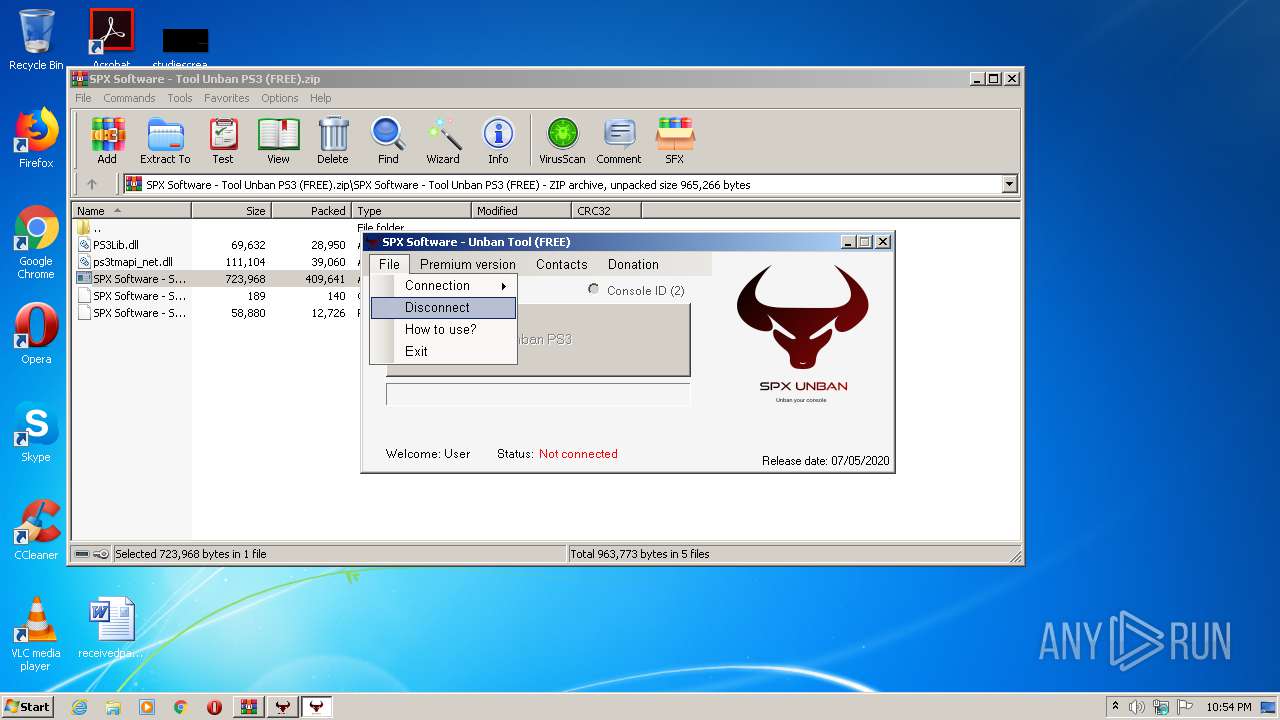The image size is (1280, 720).
Task: Click the taskbar clock showing 10:54 PM
Action: tap(1228, 707)
